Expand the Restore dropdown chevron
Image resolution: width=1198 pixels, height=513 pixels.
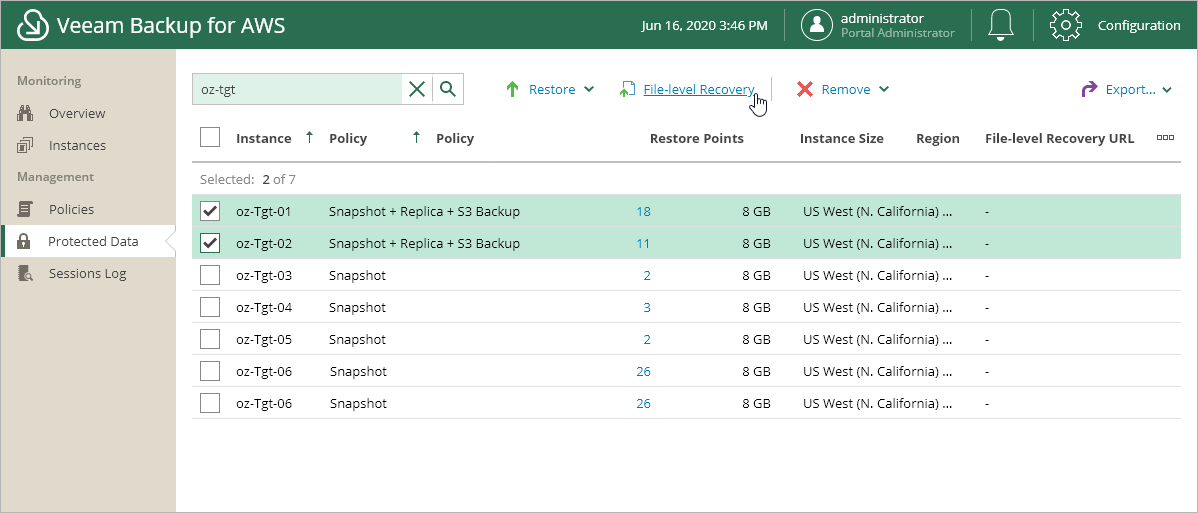tap(589, 89)
